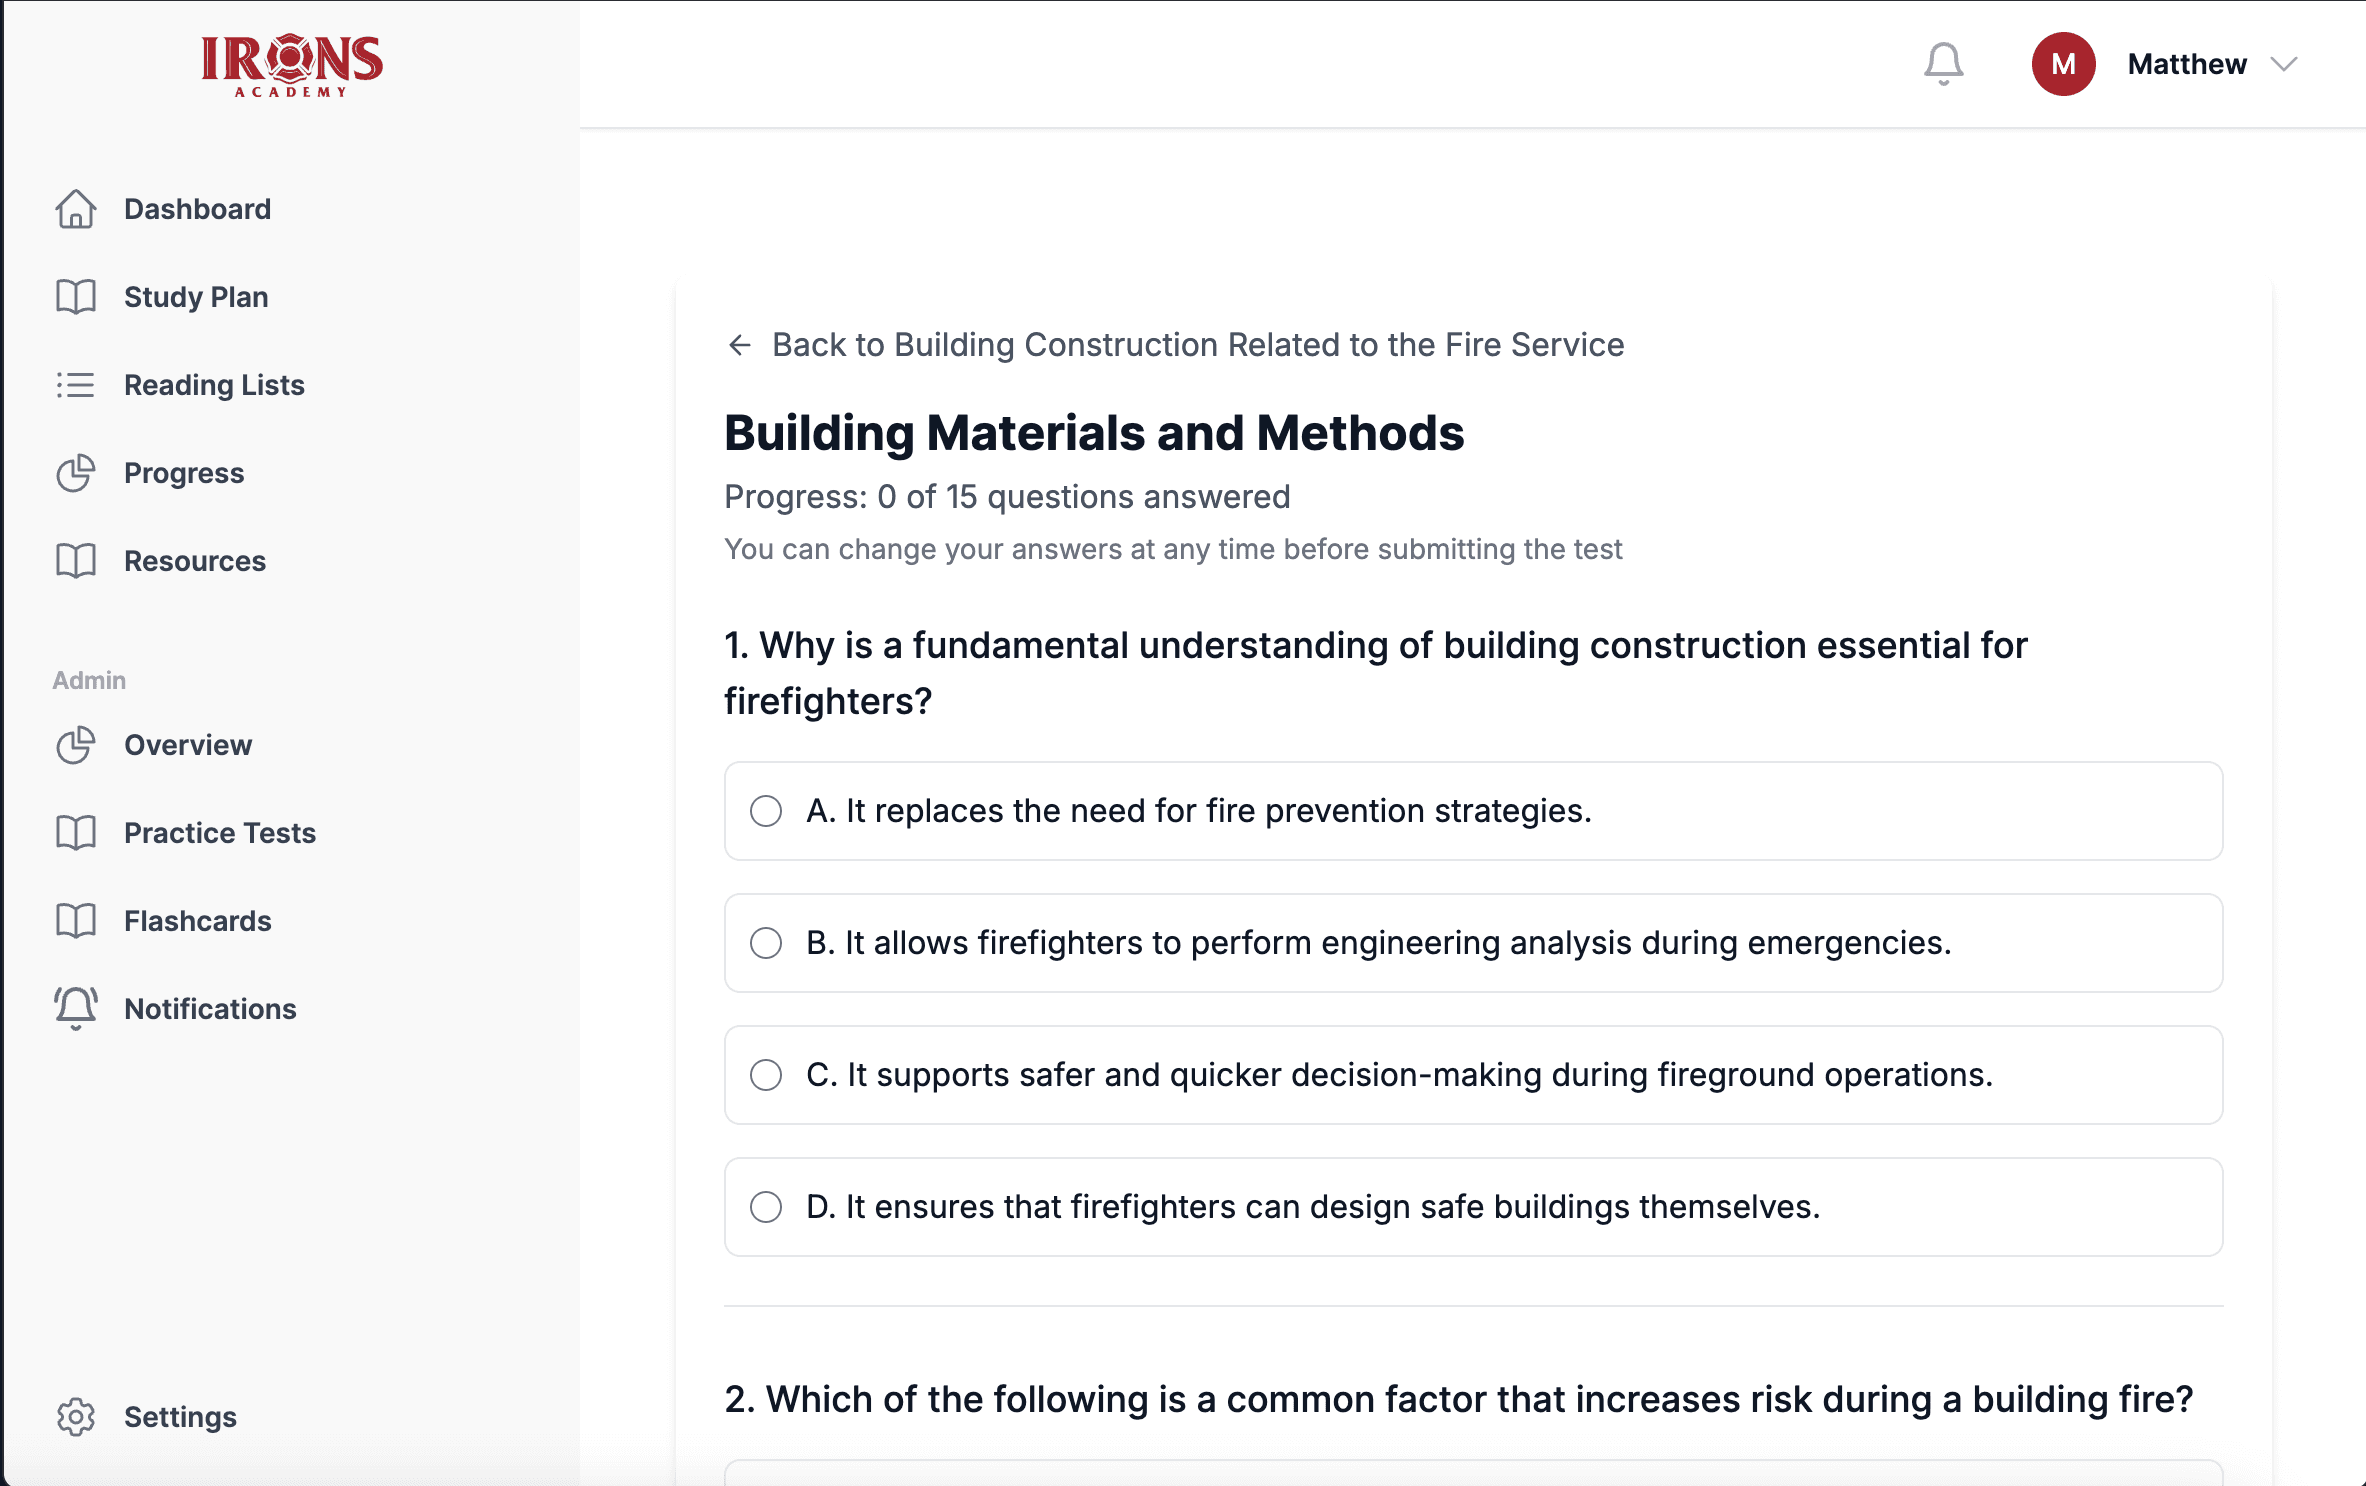Open the Notifications menu item

pyautogui.click(x=210, y=1008)
